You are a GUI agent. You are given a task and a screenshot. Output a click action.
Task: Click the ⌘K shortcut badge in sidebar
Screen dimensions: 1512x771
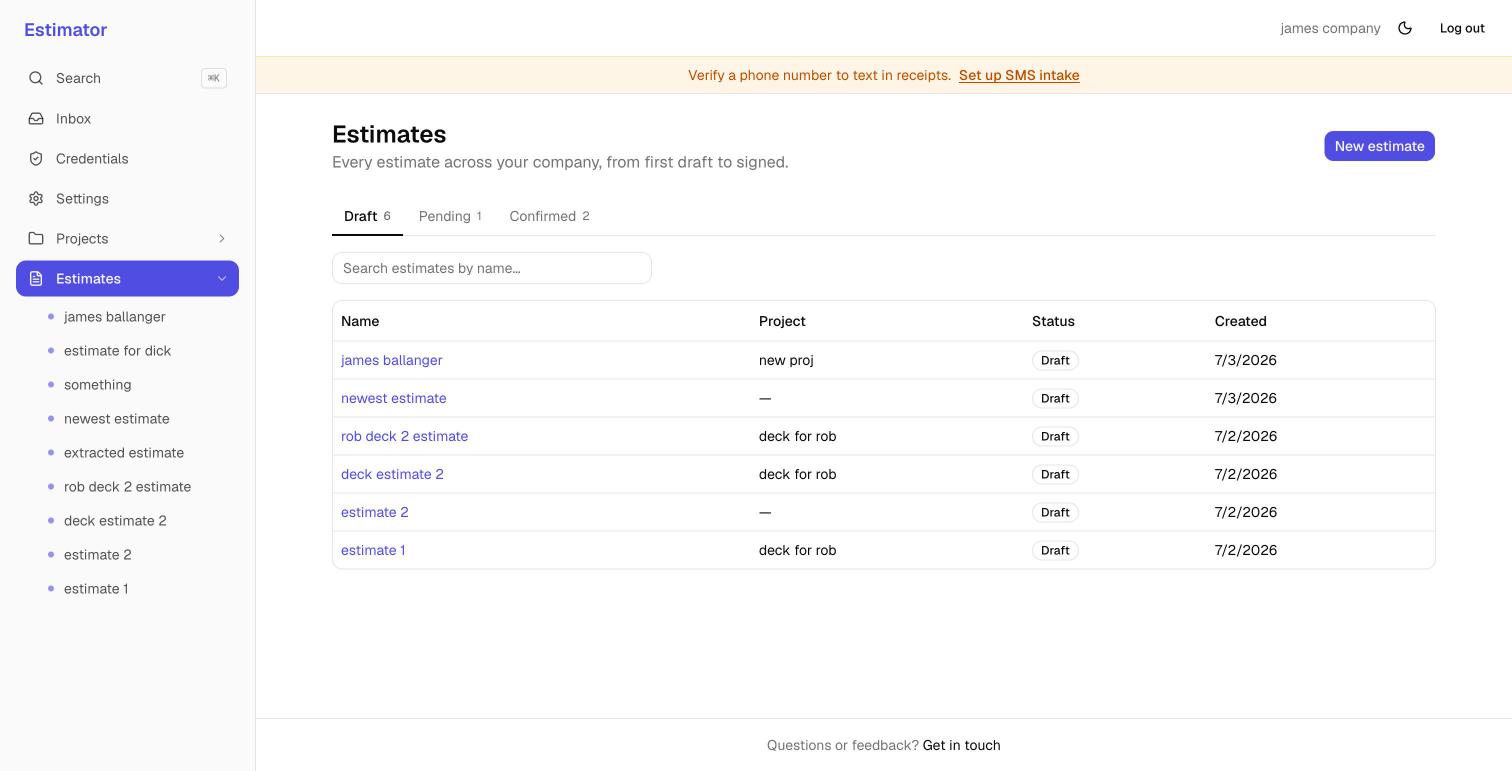tap(214, 78)
